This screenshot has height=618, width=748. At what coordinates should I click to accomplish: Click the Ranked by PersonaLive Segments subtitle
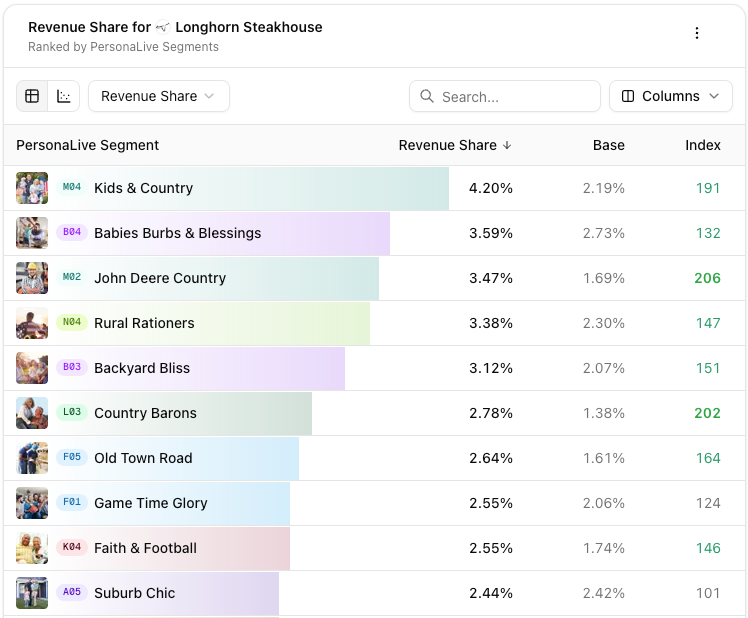(x=123, y=47)
